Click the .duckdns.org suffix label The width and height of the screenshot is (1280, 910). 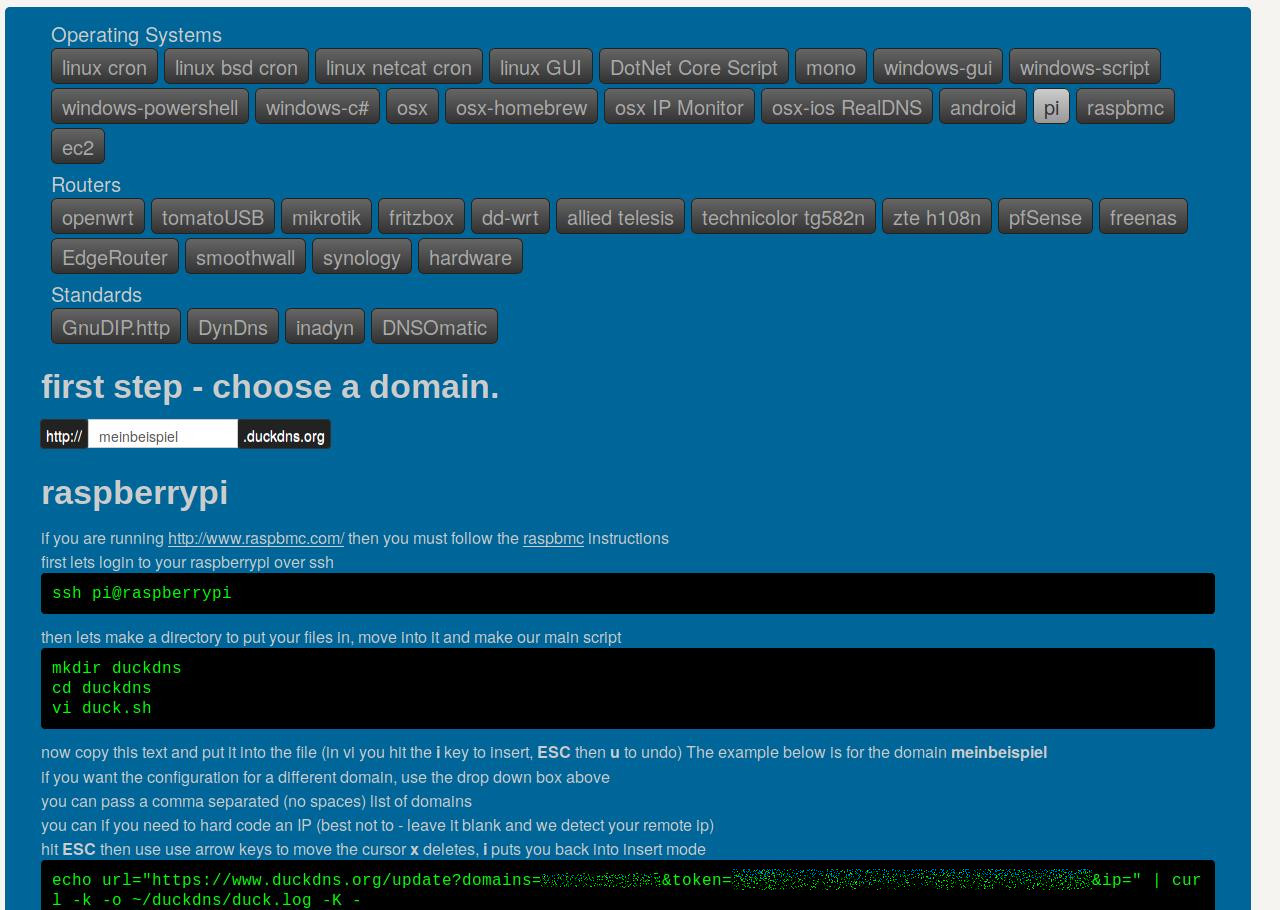point(284,436)
